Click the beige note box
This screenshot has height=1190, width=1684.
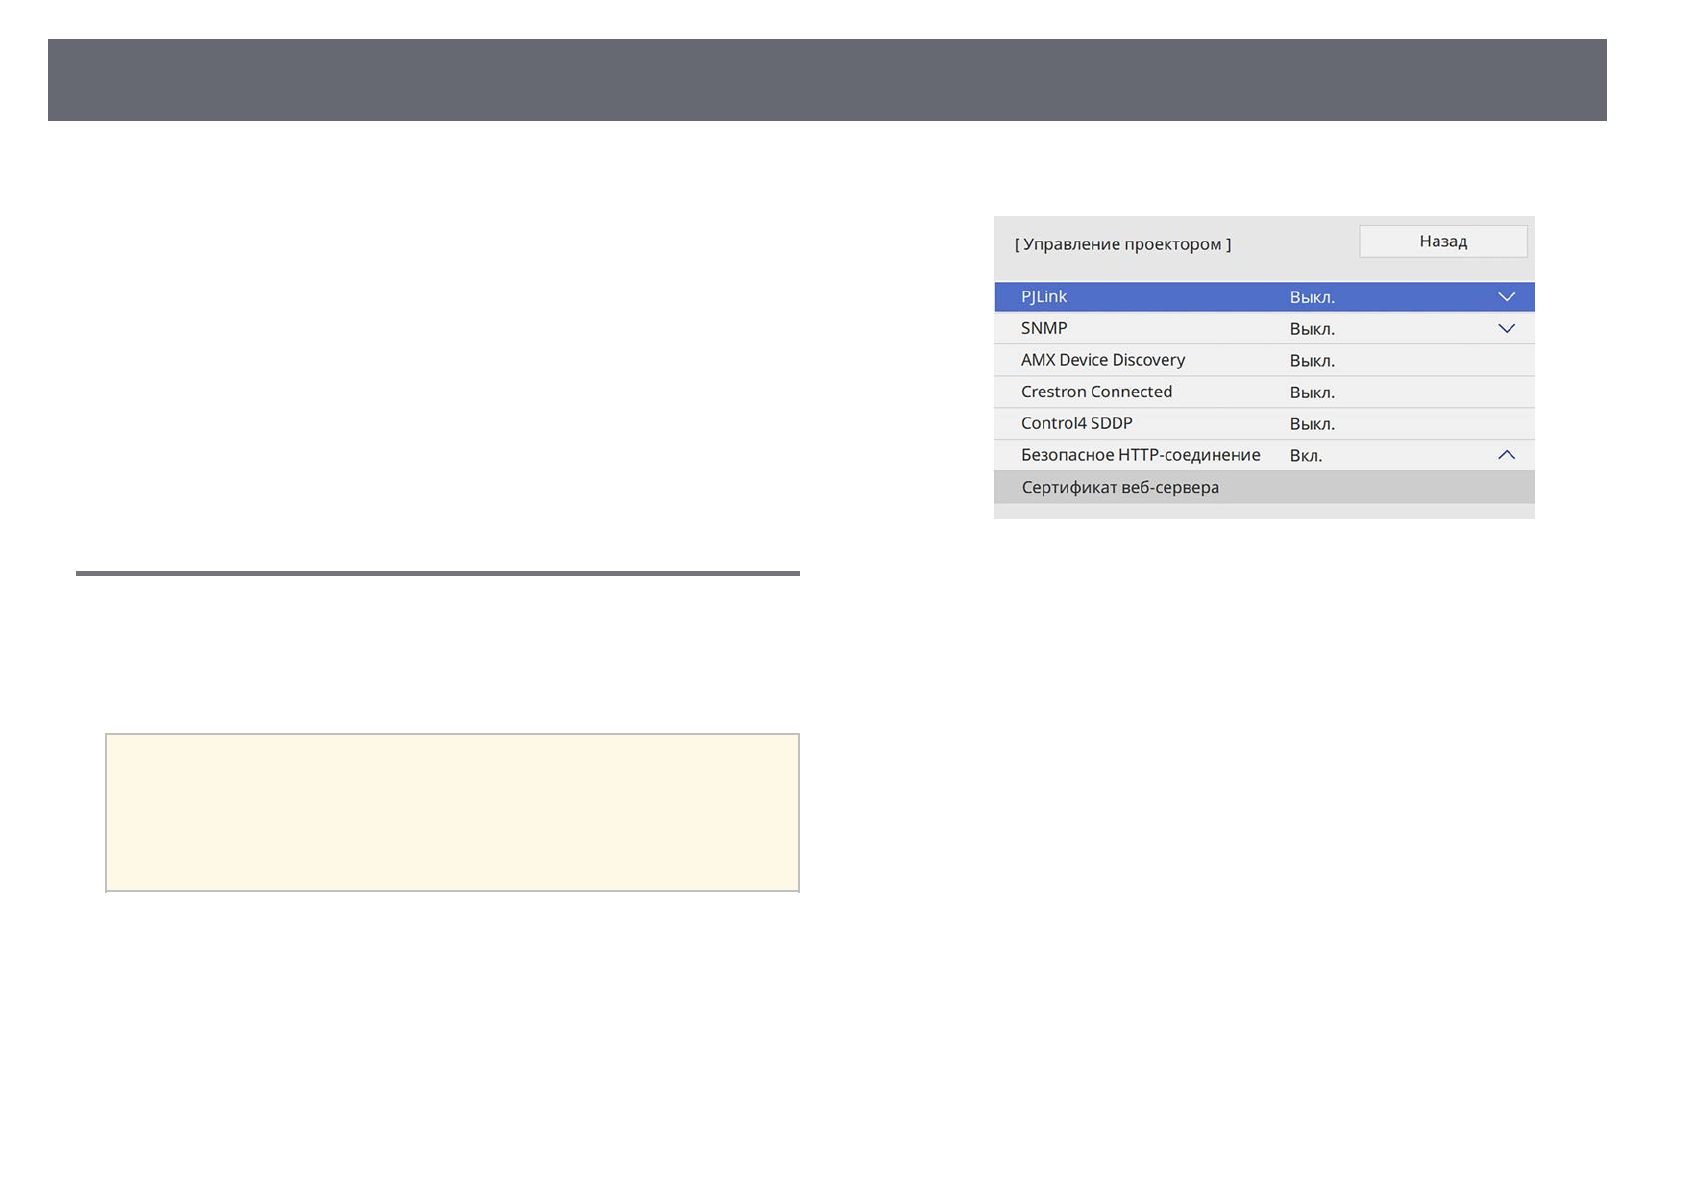(452, 812)
